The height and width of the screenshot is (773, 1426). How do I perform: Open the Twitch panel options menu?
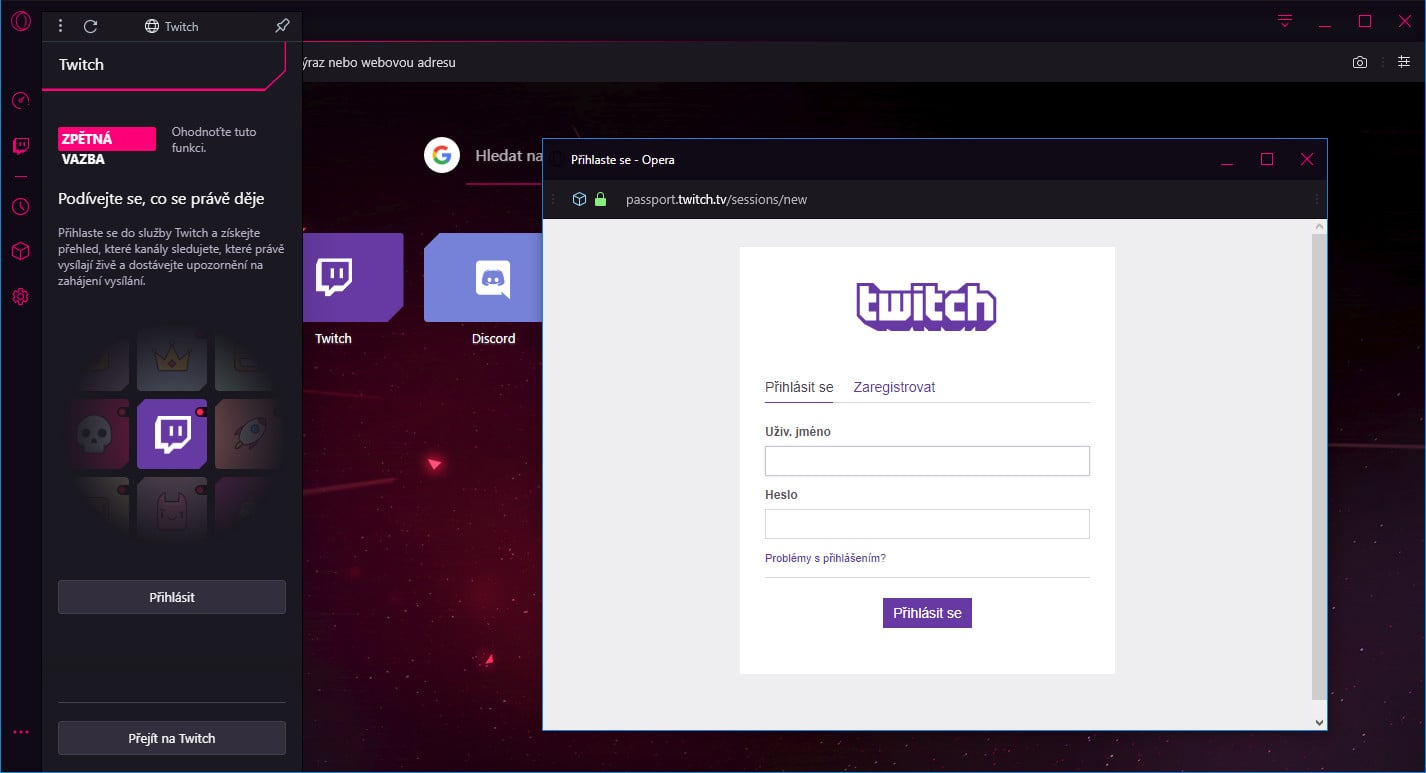tap(62, 25)
